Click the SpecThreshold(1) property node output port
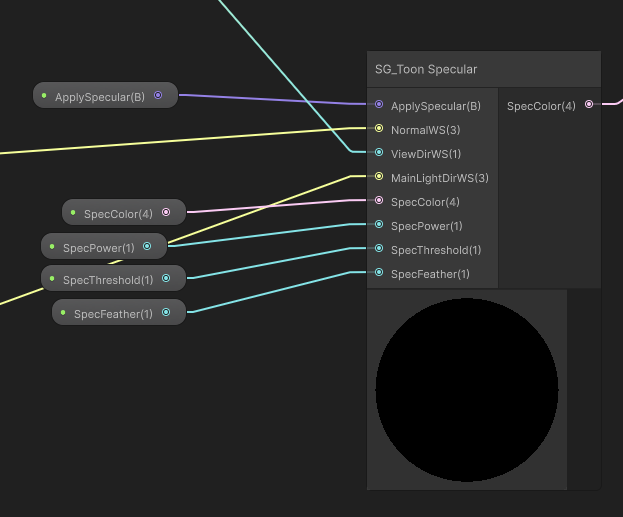The image size is (623, 517). 166,278
